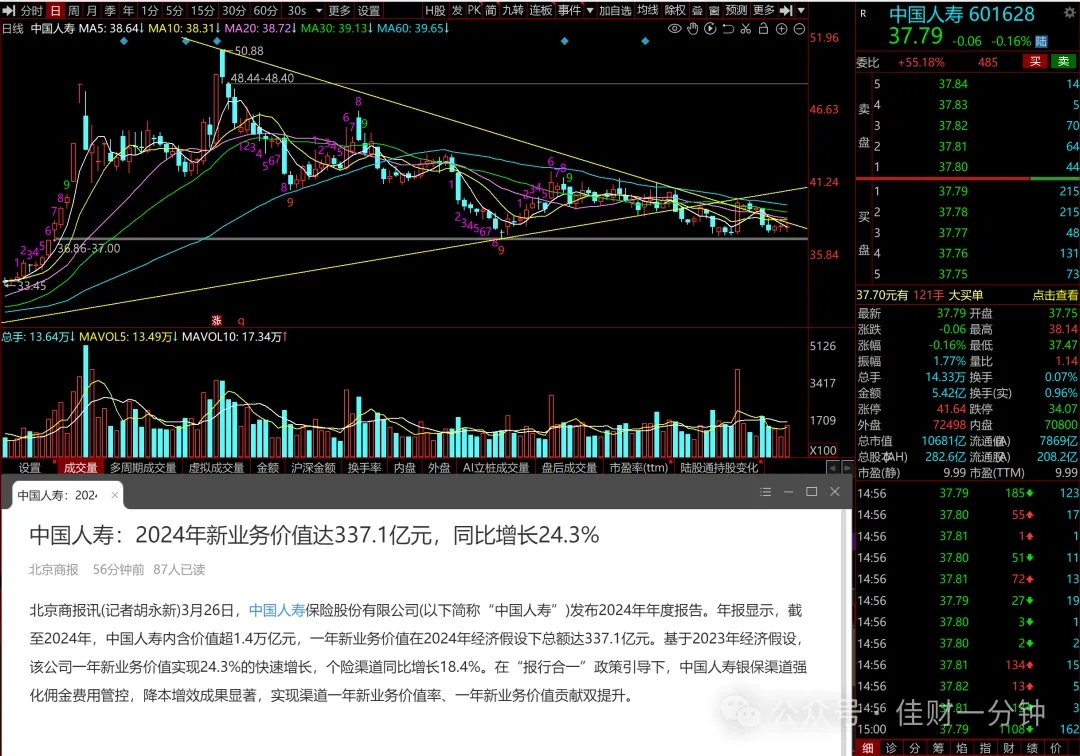The height and width of the screenshot is (756, 1080).
Task: Switch to 1分 minute chart
Action: [149, 10]
